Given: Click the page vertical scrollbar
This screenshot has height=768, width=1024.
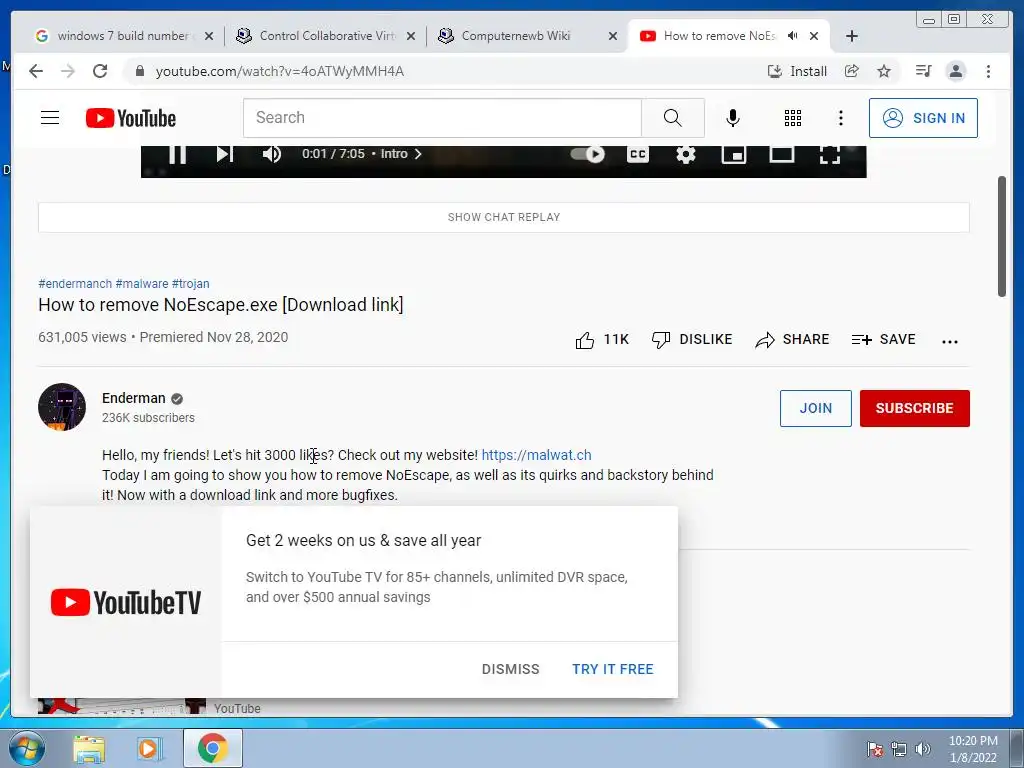Looking at the screenshot, I should [x=1002, y=236].
